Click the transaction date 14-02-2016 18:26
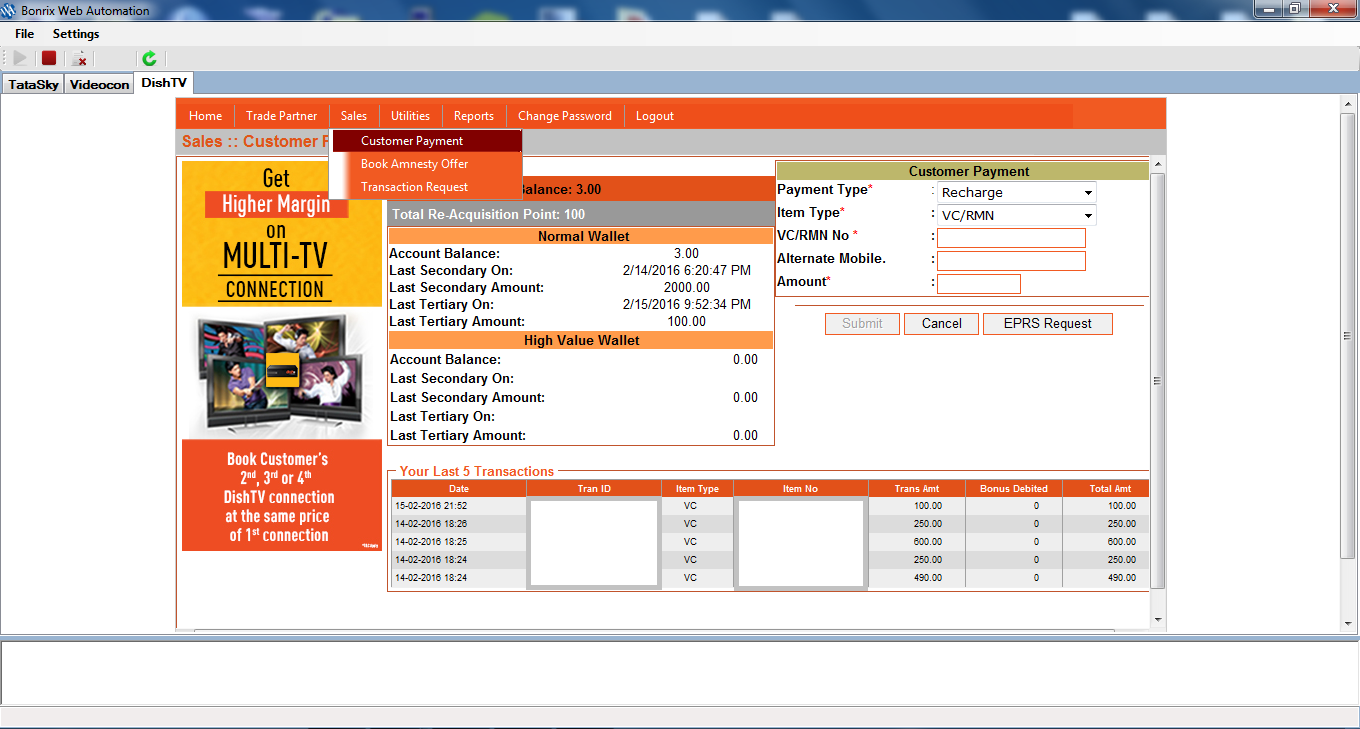This screenshot has height=729, width=1360. click(431, 524)
